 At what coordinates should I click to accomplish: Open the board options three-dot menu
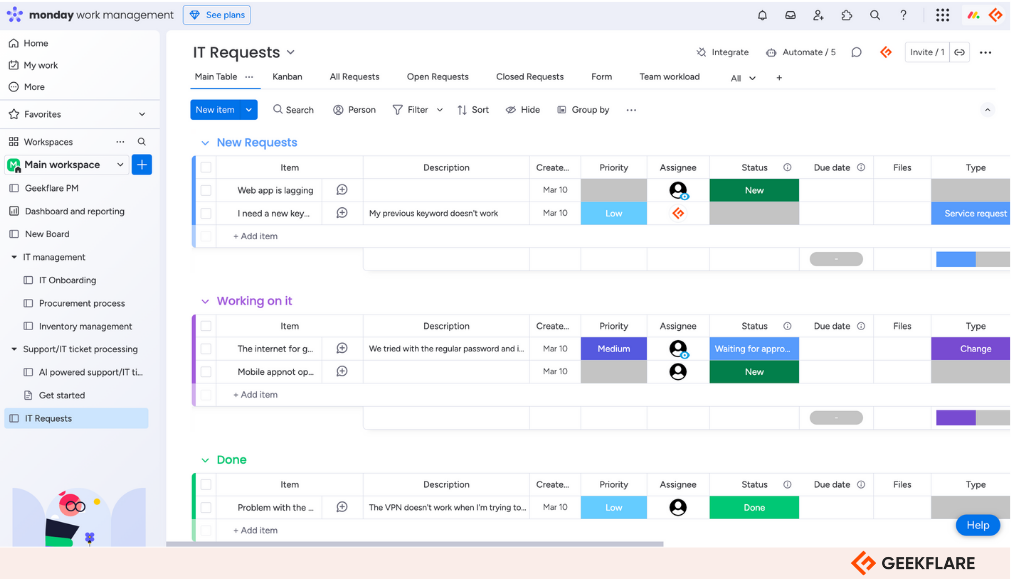(x=985, y=52)
